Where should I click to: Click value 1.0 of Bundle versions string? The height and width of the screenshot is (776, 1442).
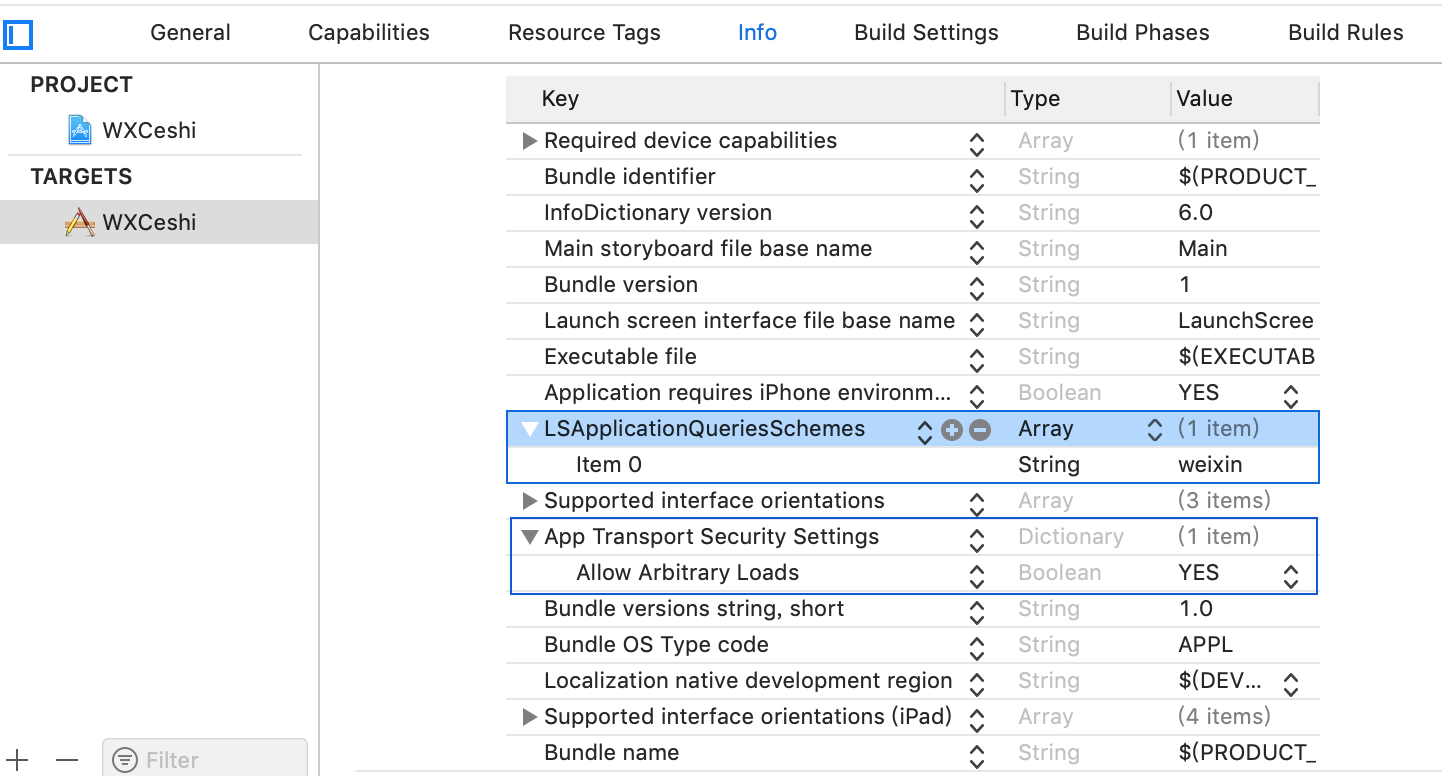coord(1195,609)
